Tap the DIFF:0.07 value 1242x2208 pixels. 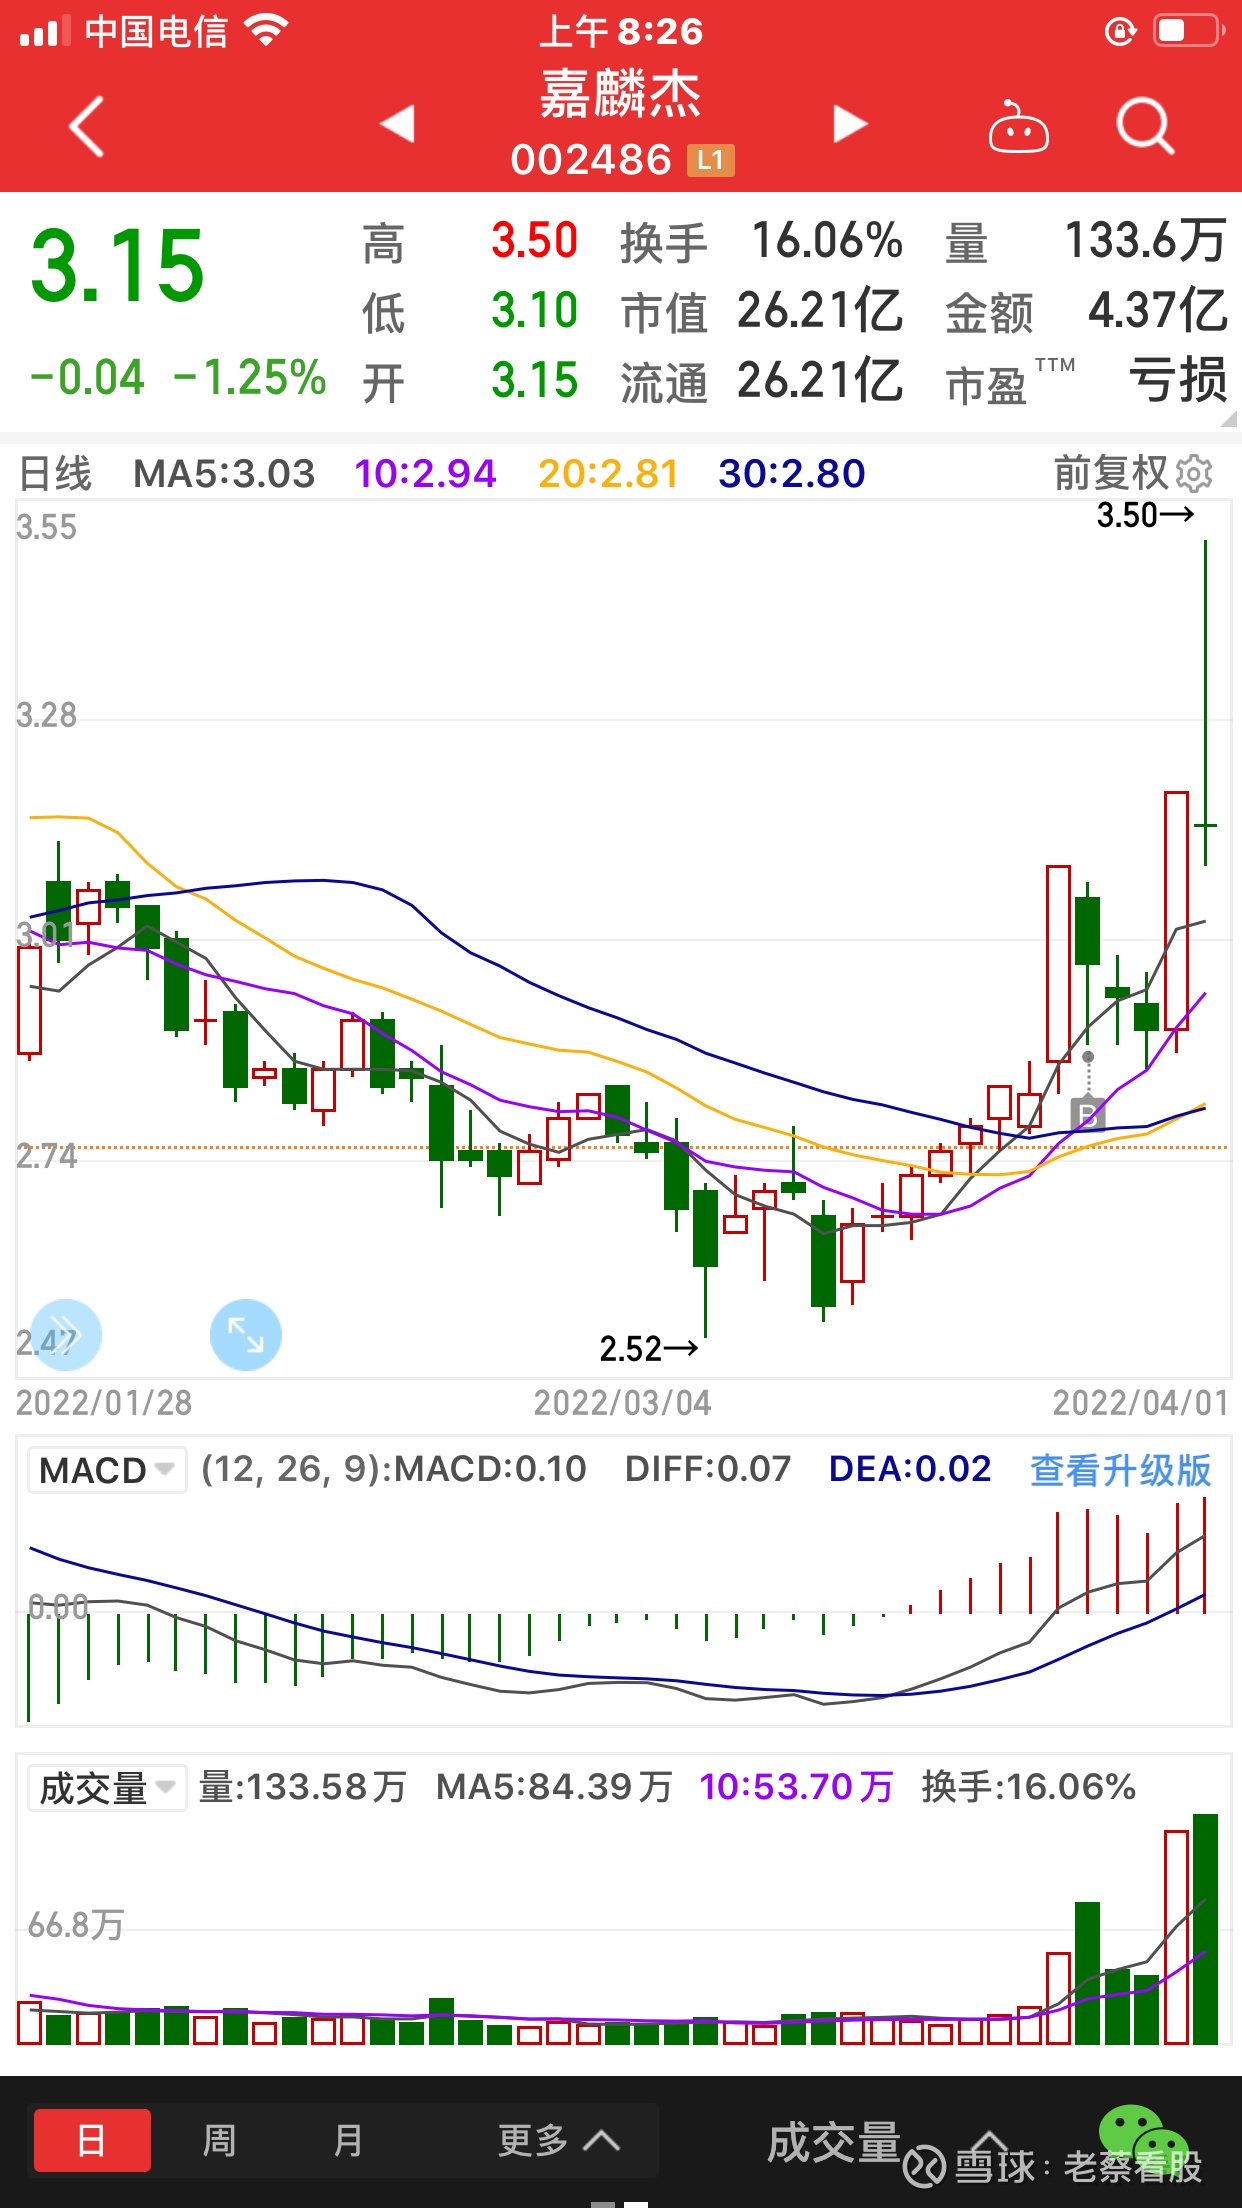tap(708, 1469)
